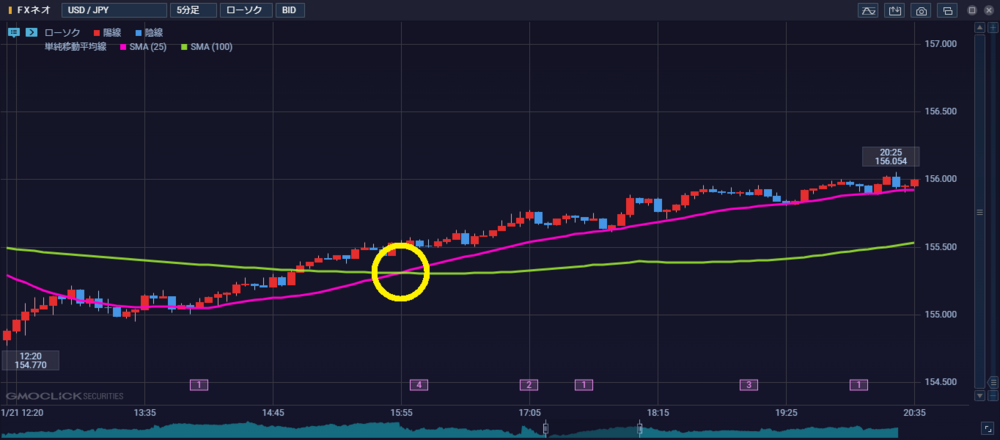Collapse the legend with arrow icon
This screenshot has height=440, width=1000.
(x=31, y=33)
